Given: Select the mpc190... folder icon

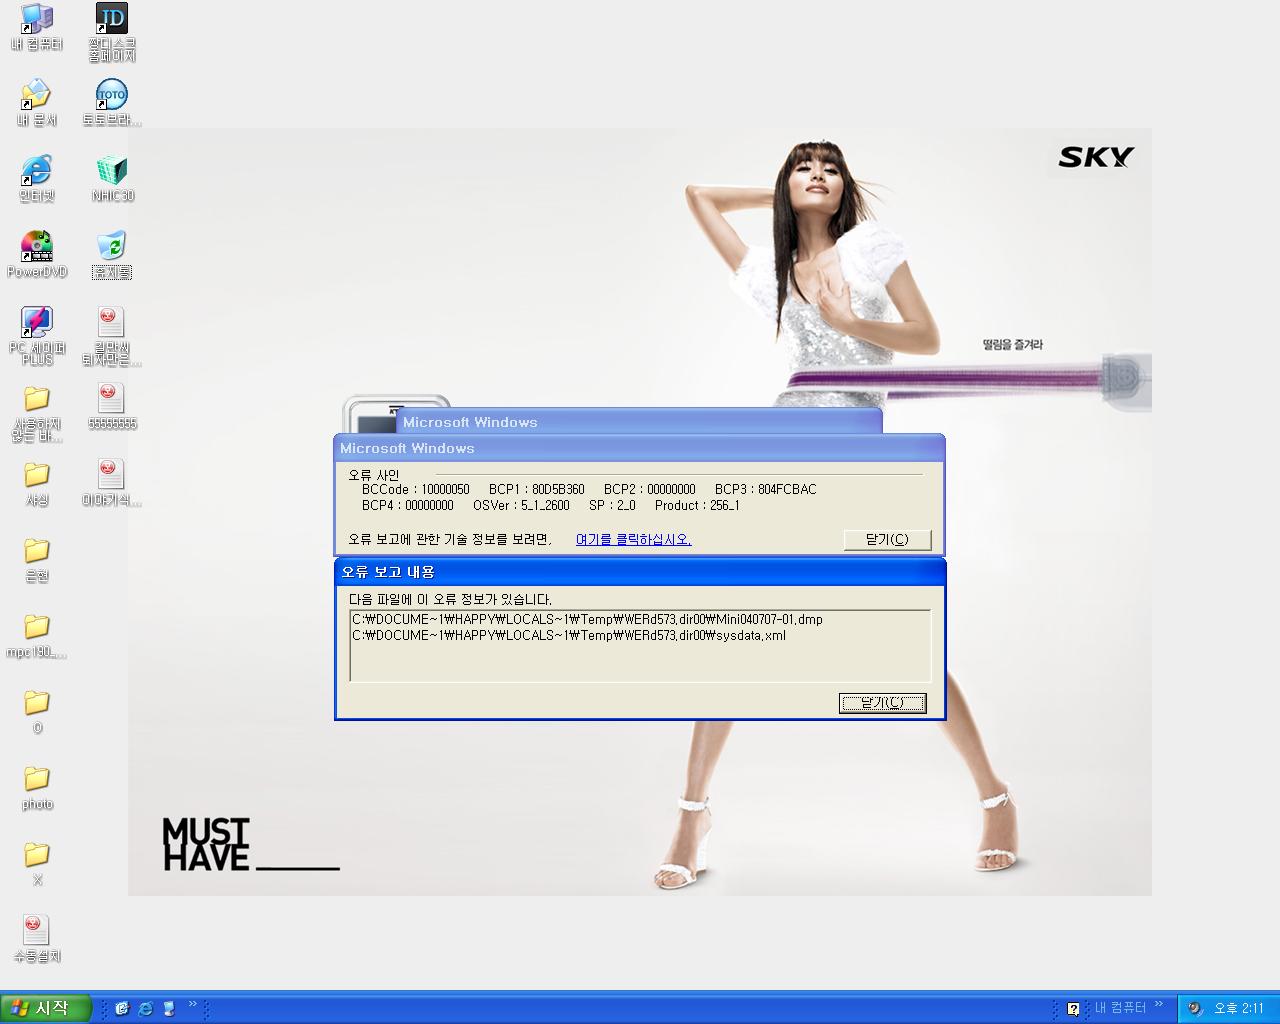Looking at the screenshot, I should (37, 636).
